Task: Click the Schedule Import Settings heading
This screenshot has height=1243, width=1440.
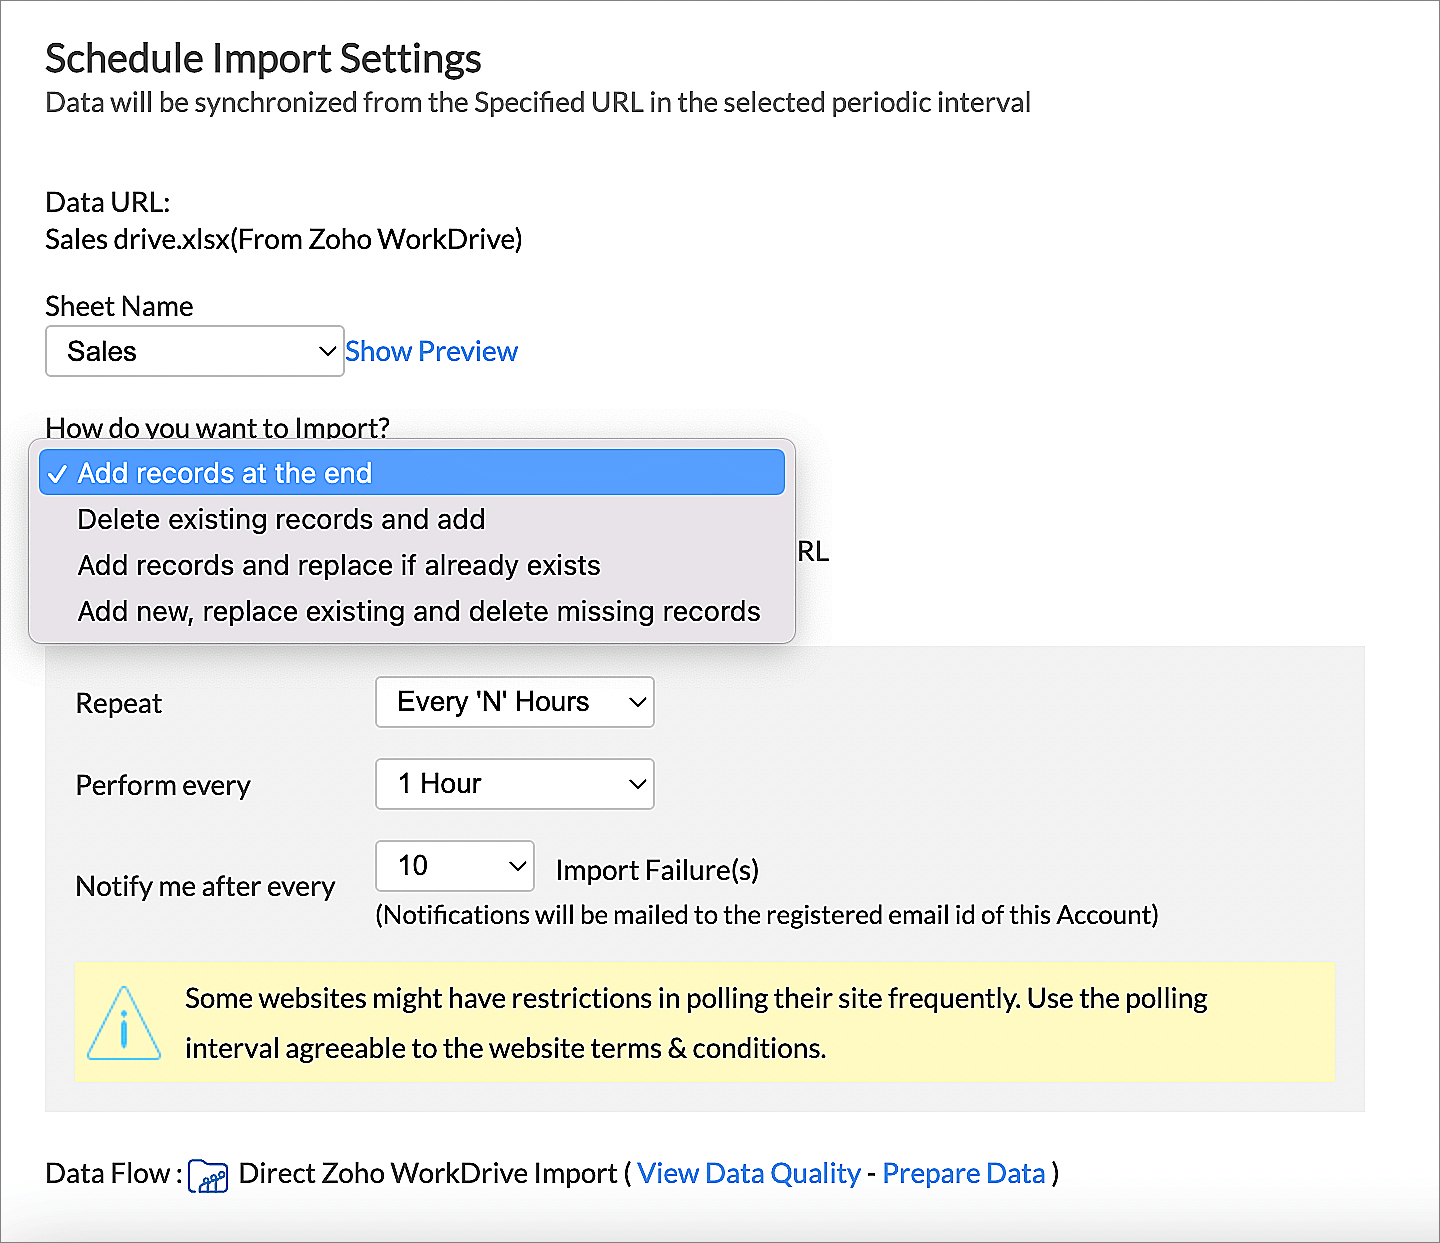Action: pos(263,59)
